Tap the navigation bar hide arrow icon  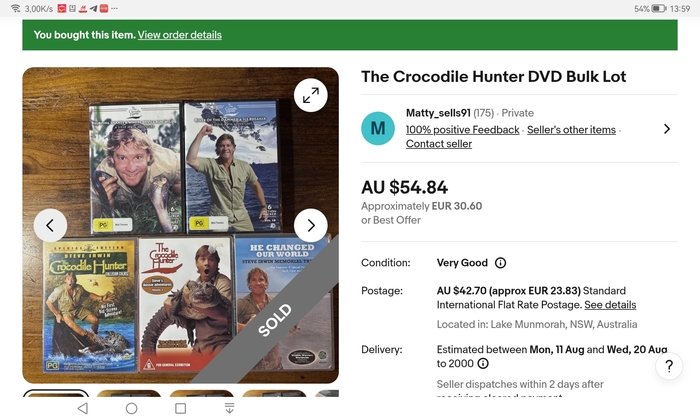coord(229,408)
